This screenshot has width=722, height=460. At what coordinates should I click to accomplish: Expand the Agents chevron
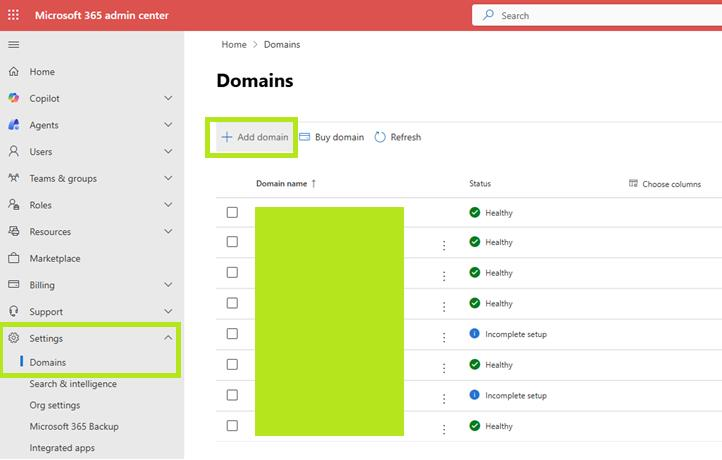[x=169, y=125]
